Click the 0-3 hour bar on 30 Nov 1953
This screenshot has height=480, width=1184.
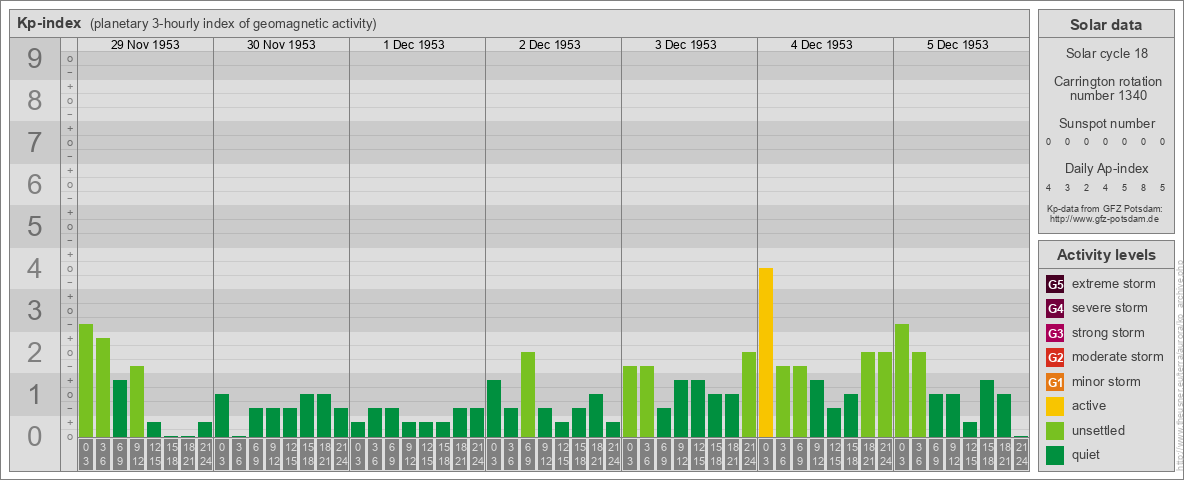[222, 416]
